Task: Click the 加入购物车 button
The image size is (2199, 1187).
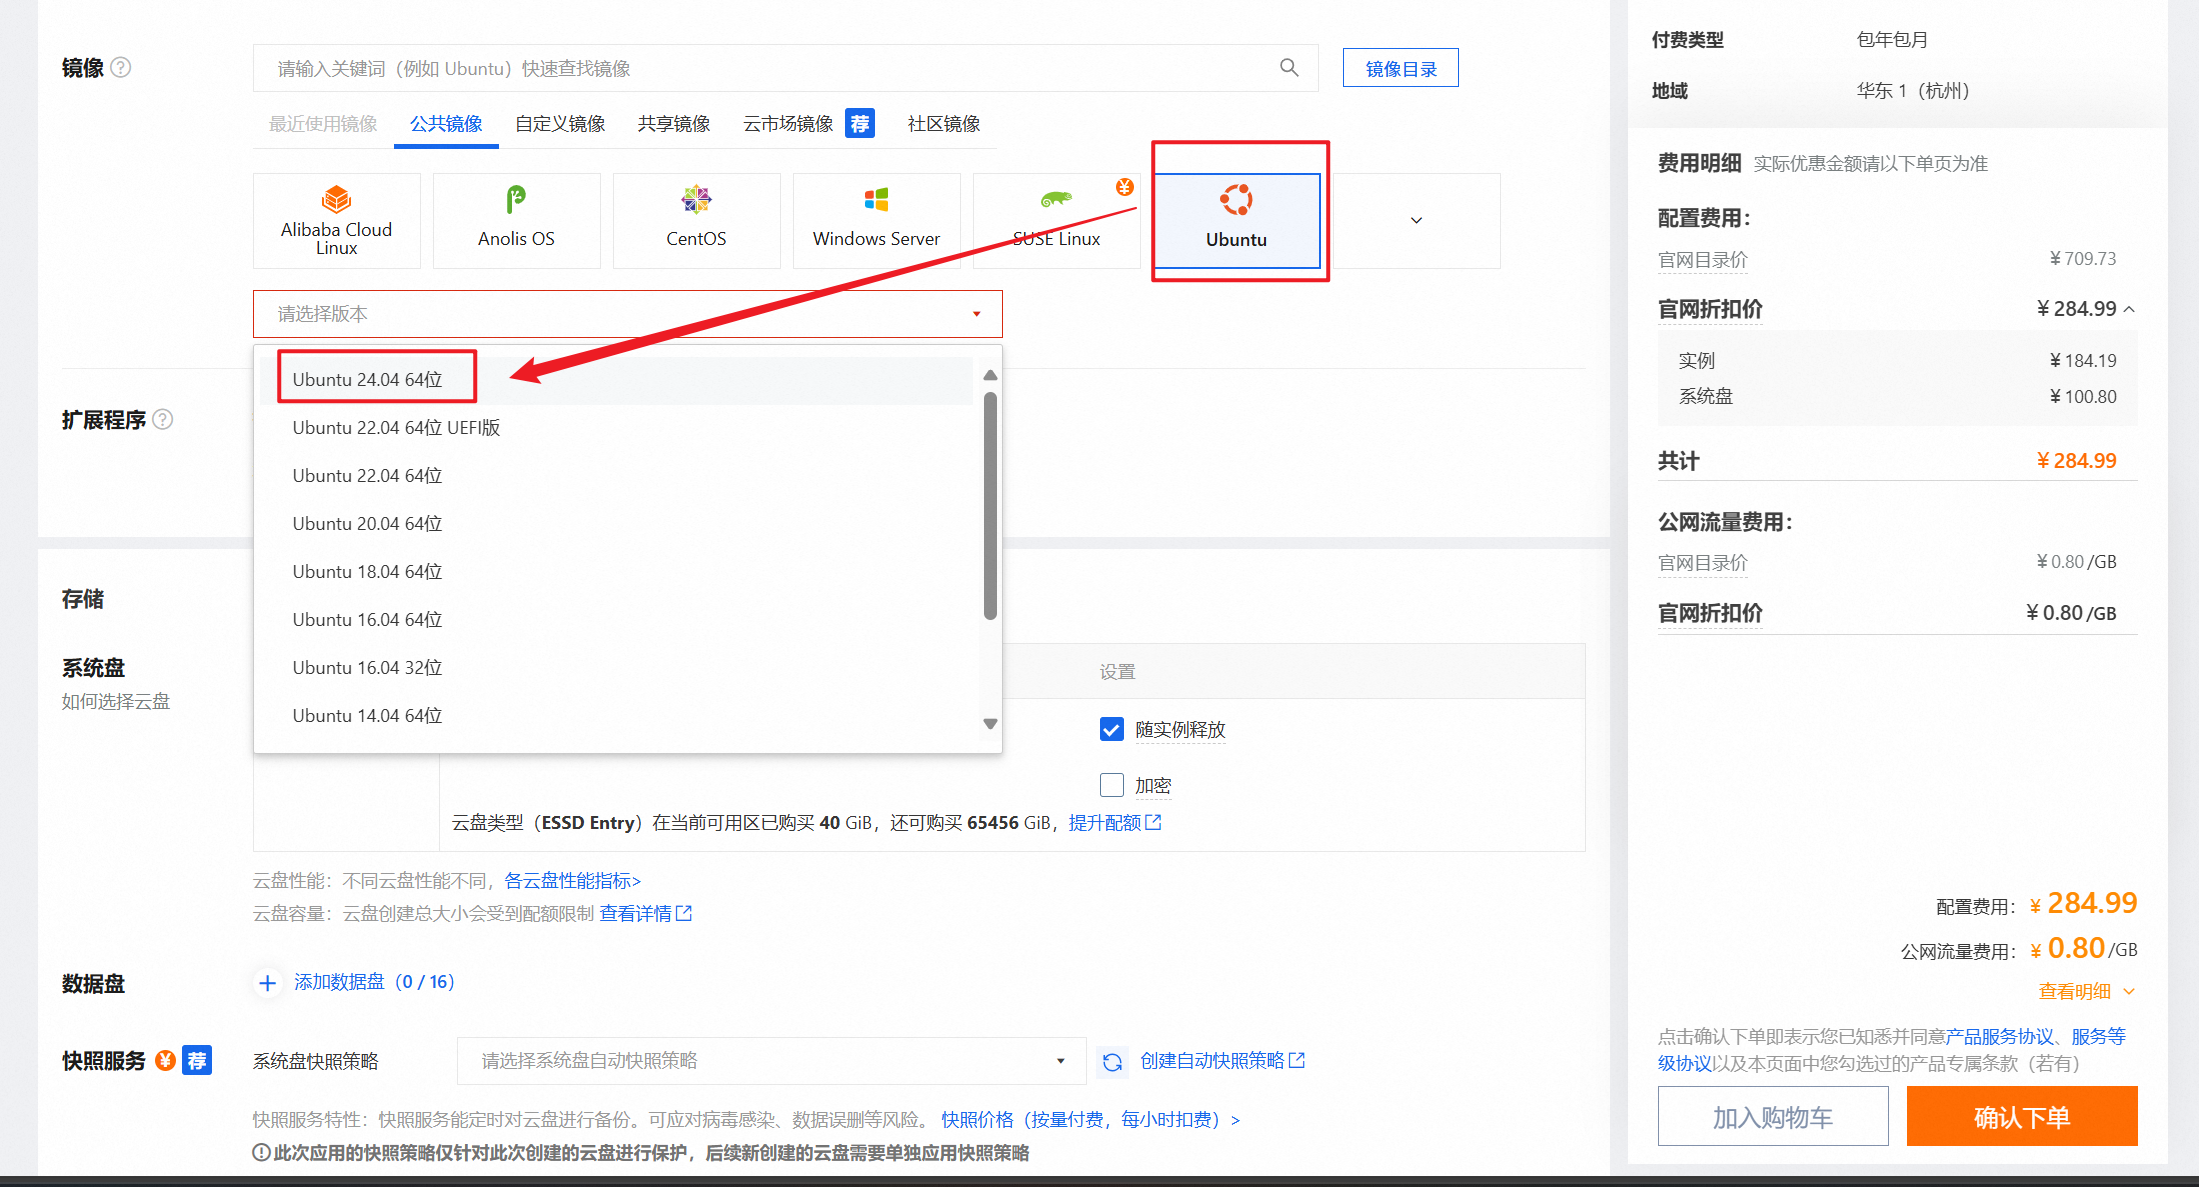Action: click(x=1773, y=1116)
